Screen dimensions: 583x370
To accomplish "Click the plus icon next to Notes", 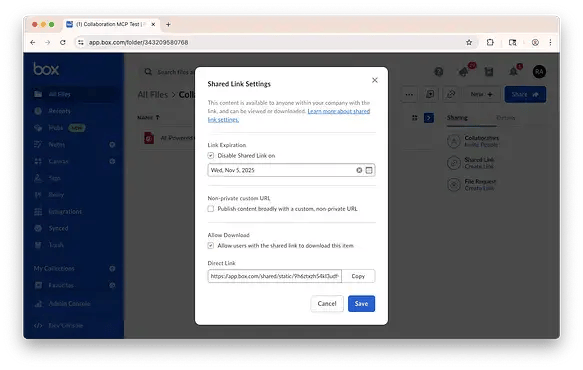I will pos(112,144).
